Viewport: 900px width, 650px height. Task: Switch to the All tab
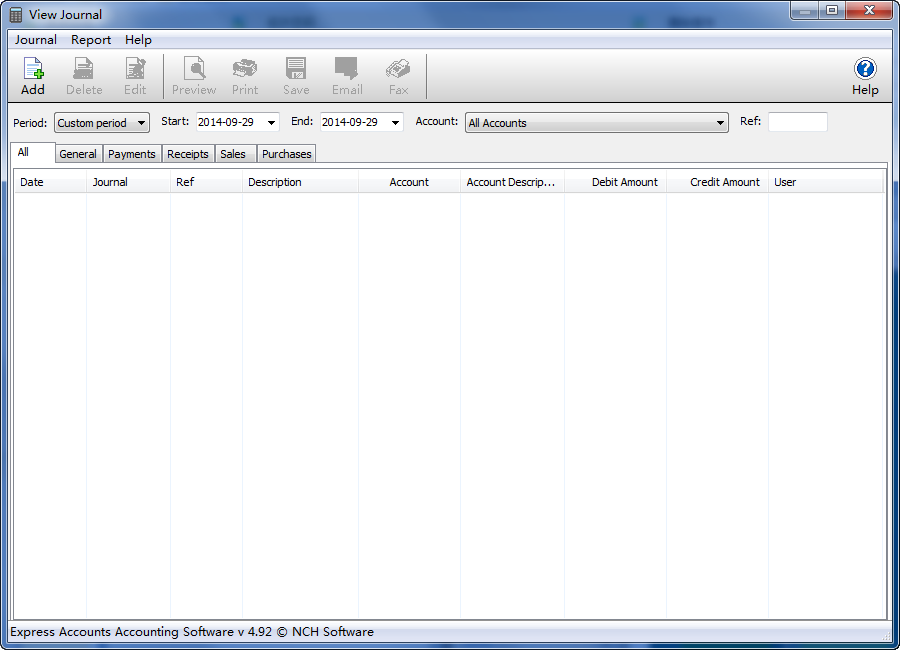[33, 153]
